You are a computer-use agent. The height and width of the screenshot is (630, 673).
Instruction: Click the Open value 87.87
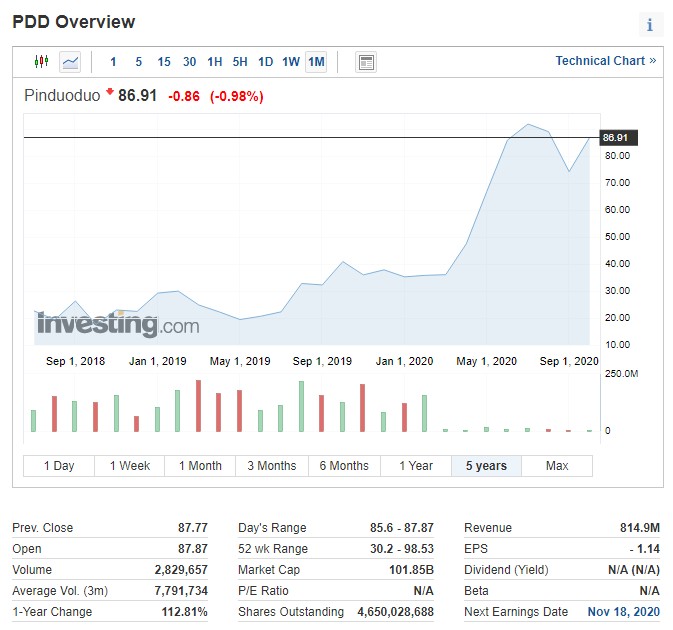pos(193,548)
